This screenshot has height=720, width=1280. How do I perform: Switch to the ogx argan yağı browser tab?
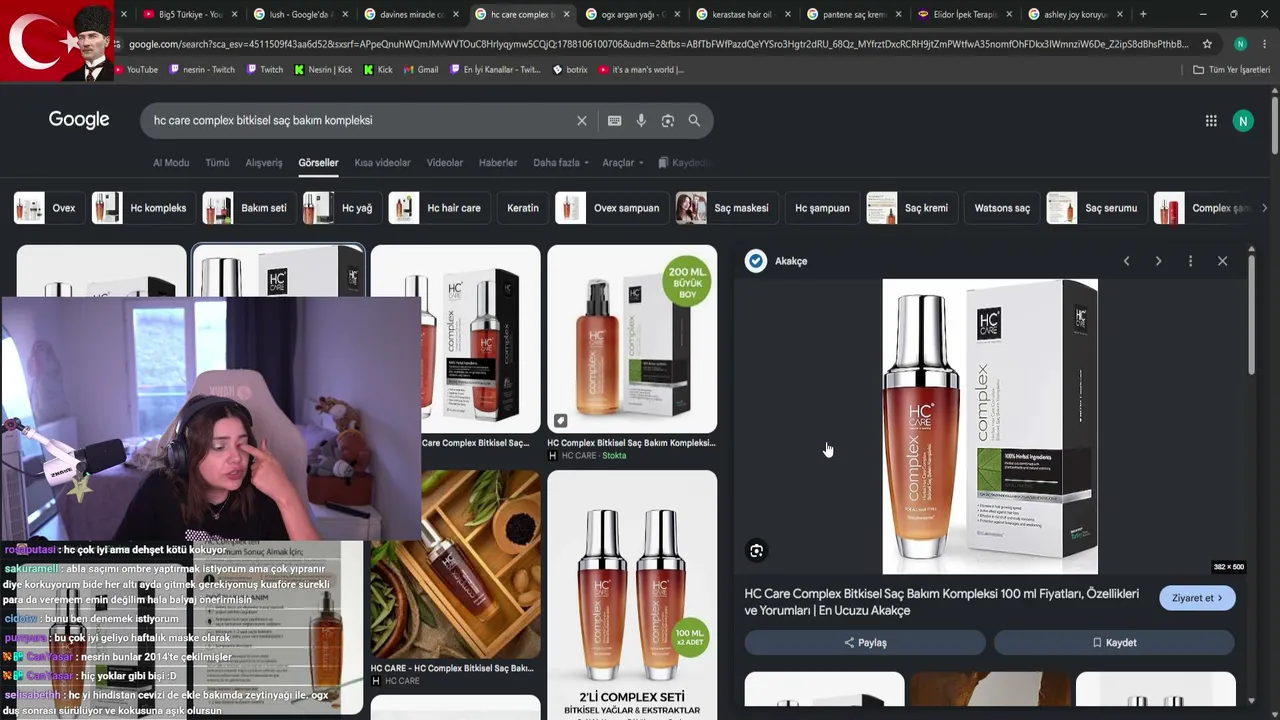coord(634,14)
